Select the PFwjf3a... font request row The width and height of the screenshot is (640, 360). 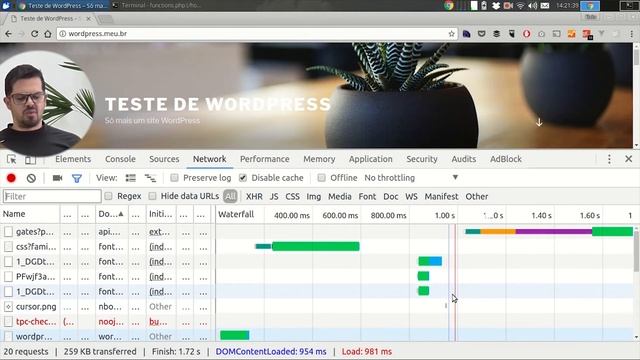[x=316, y=277]
